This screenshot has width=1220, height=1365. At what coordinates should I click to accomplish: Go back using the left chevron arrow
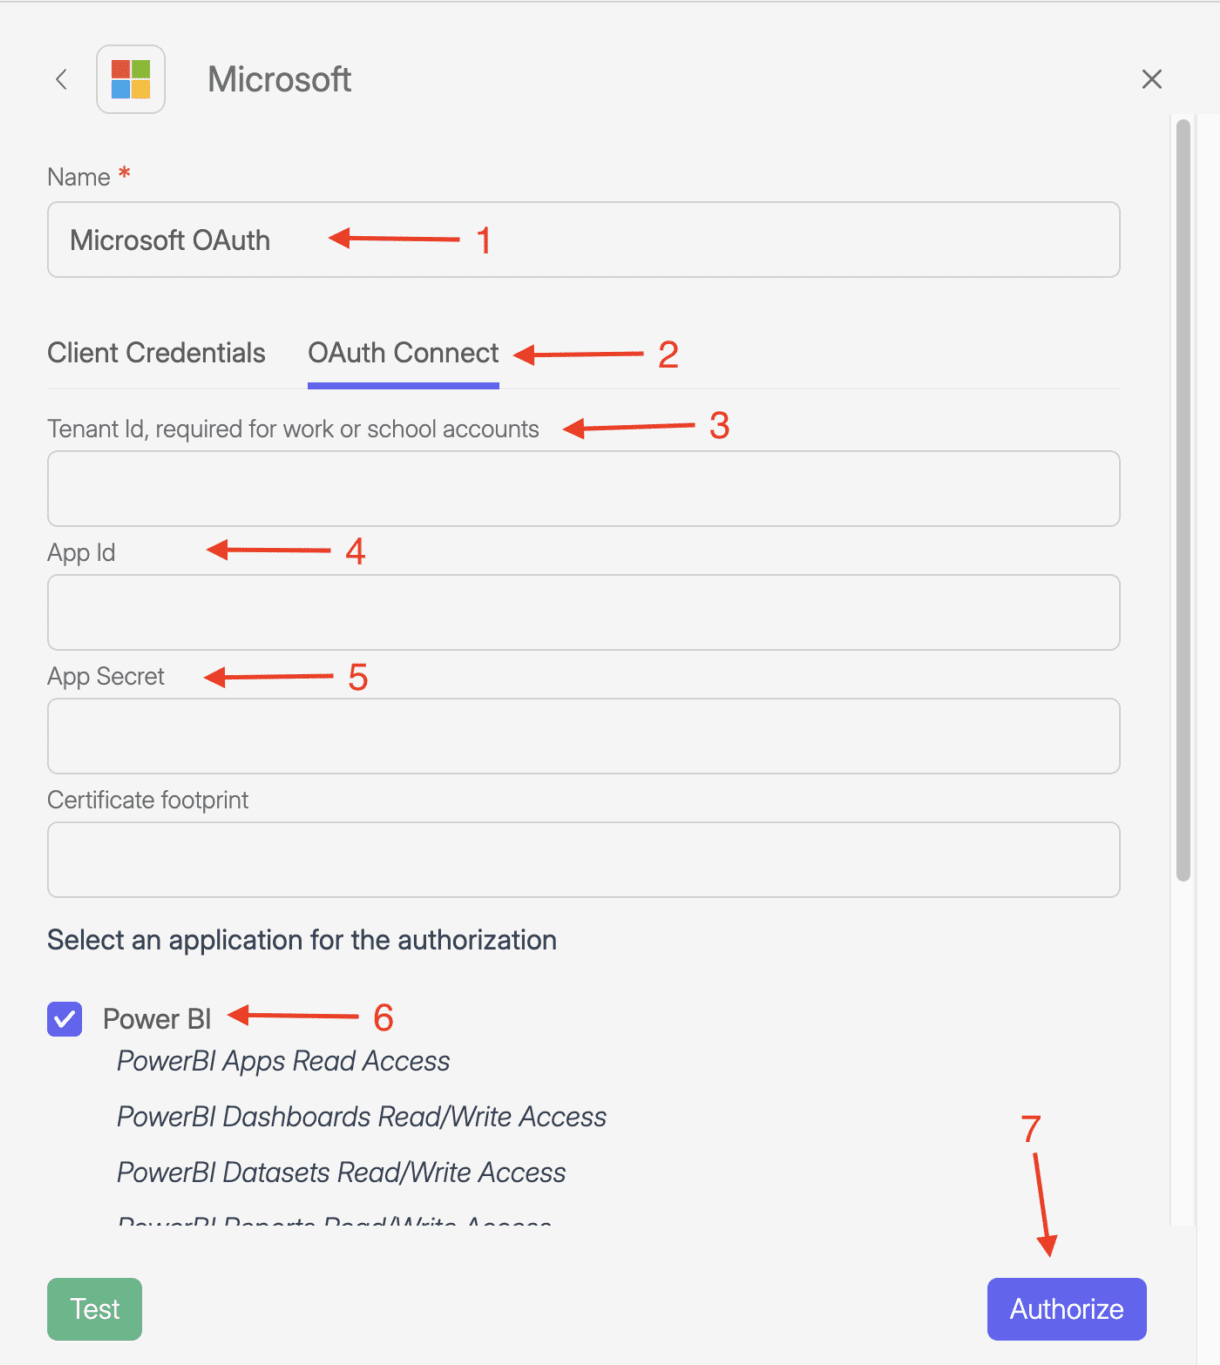[x=62, y=80]
